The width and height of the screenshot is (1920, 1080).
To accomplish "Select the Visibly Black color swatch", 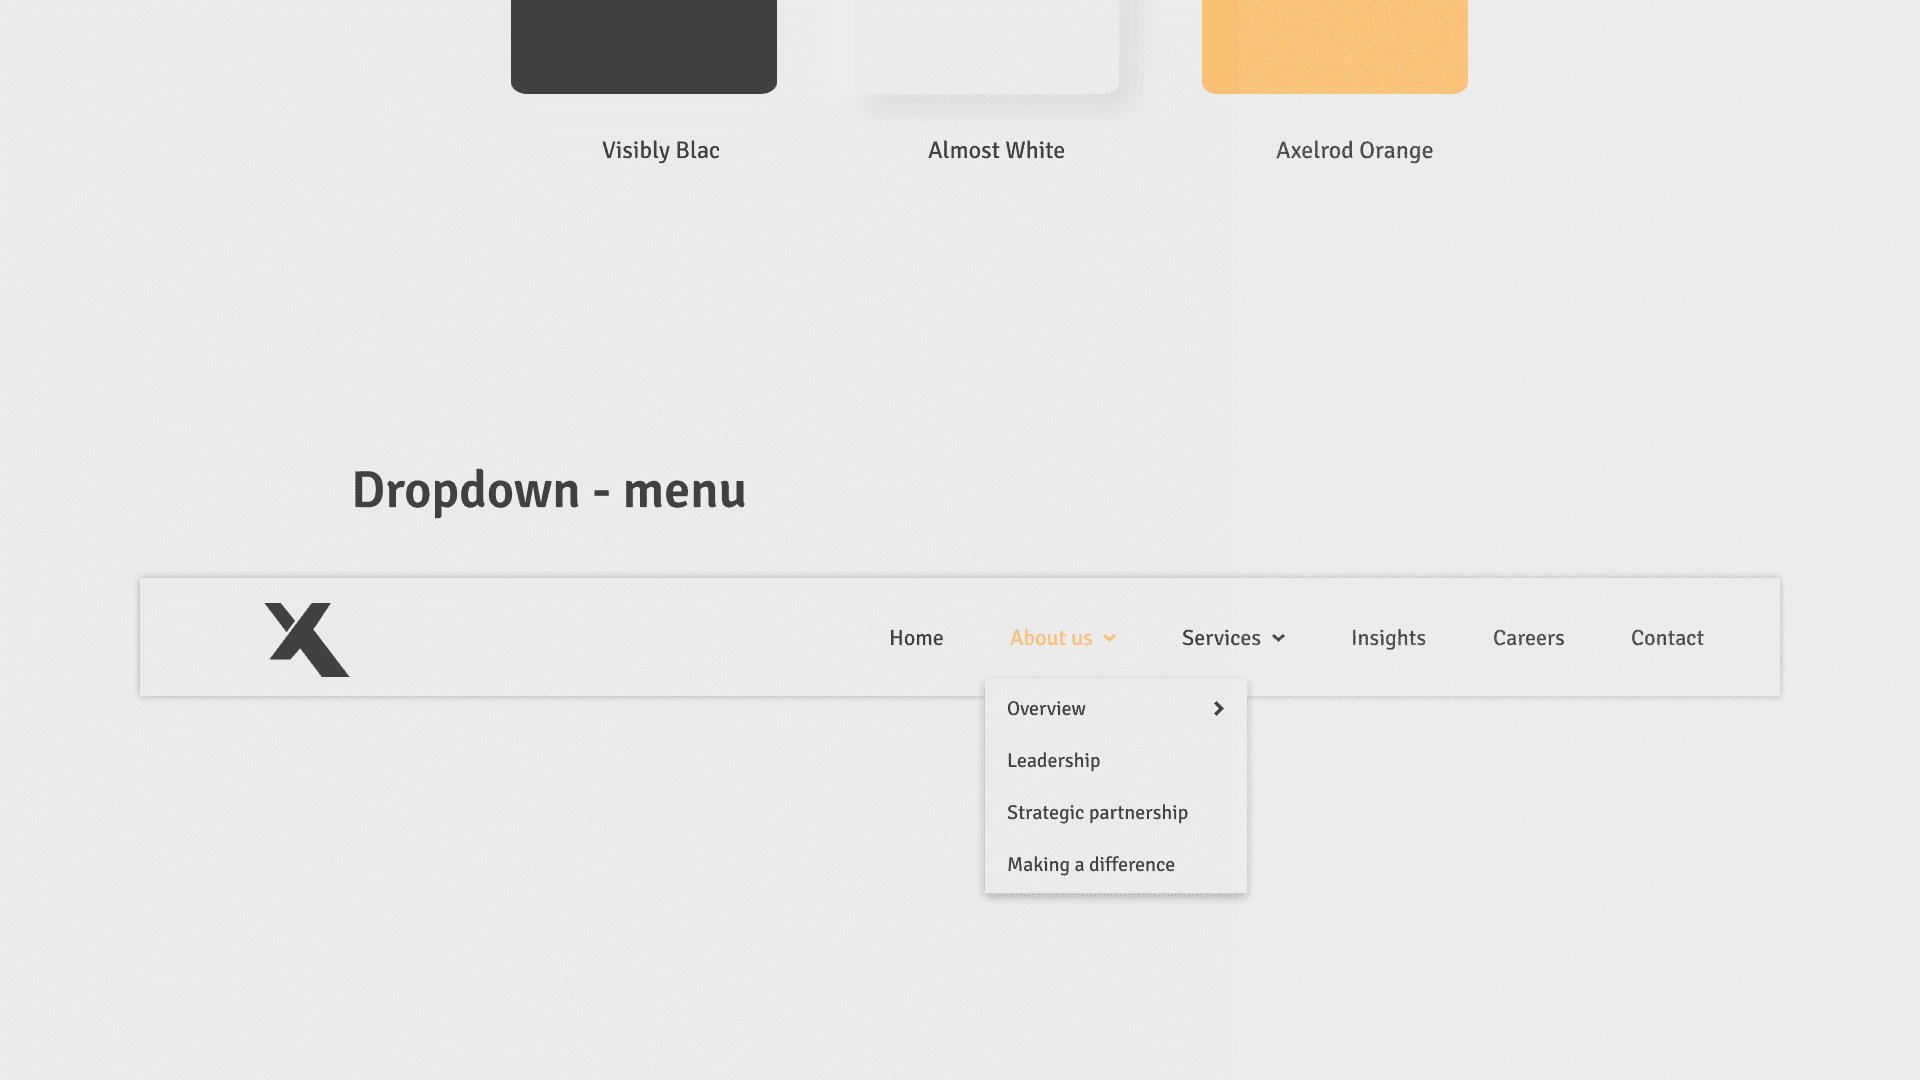I will (x=643, y=45).
